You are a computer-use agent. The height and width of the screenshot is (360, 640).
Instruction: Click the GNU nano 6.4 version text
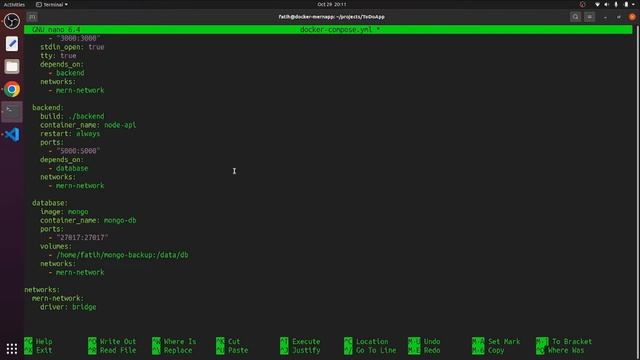[x=56, y=29]
